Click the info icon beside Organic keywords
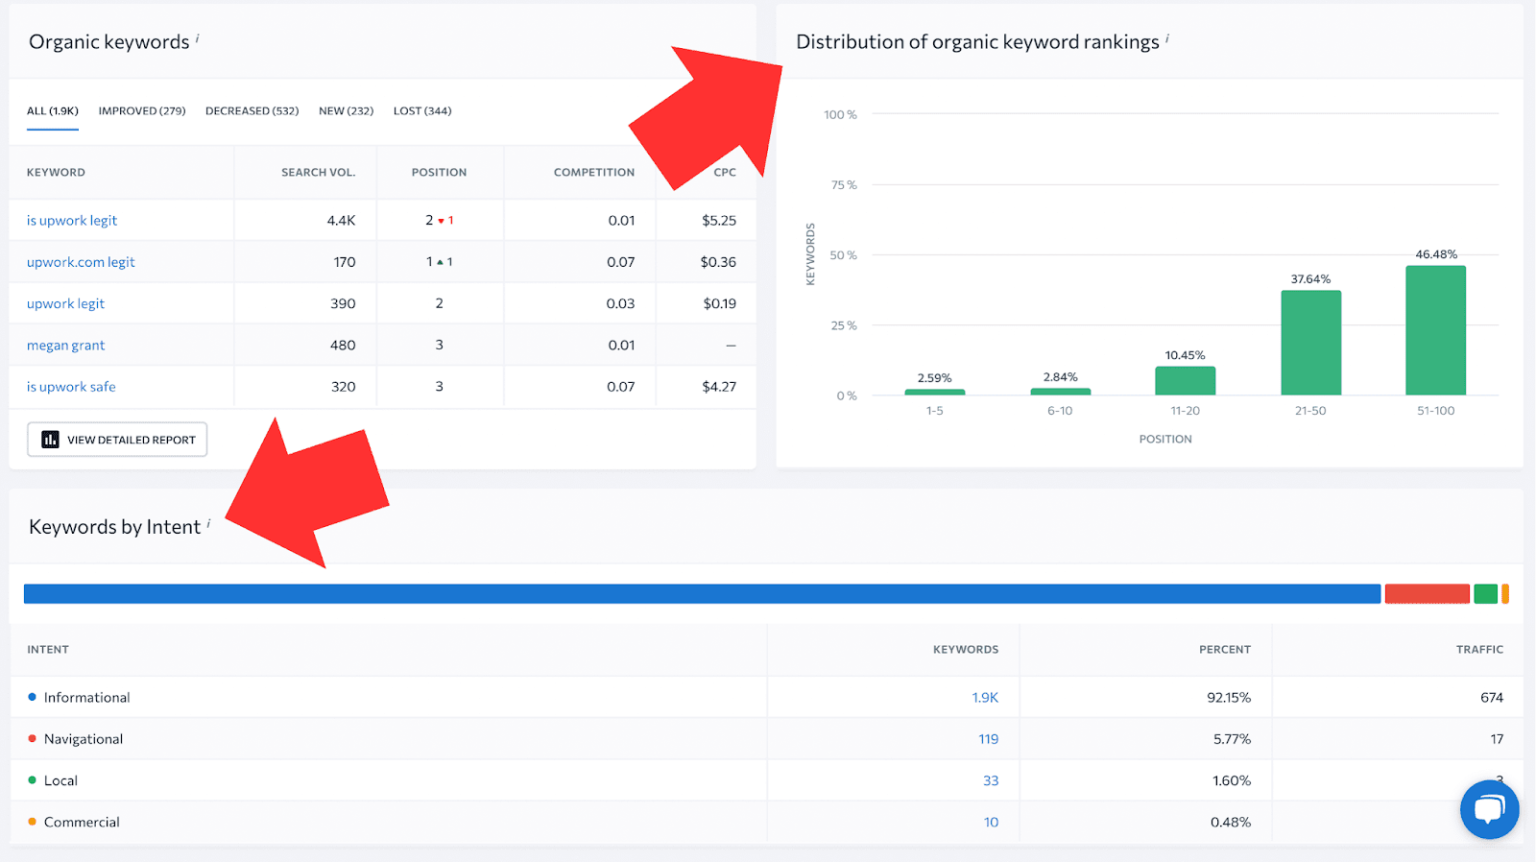Image resolution: width=1536 pixels, height=862 pixels. 199,38
